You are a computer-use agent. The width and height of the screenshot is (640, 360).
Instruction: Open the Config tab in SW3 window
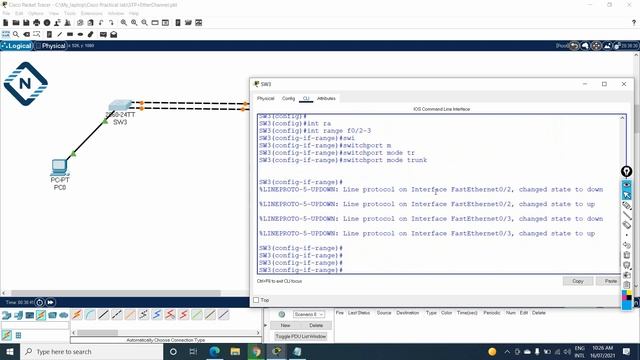click(288, 98)
